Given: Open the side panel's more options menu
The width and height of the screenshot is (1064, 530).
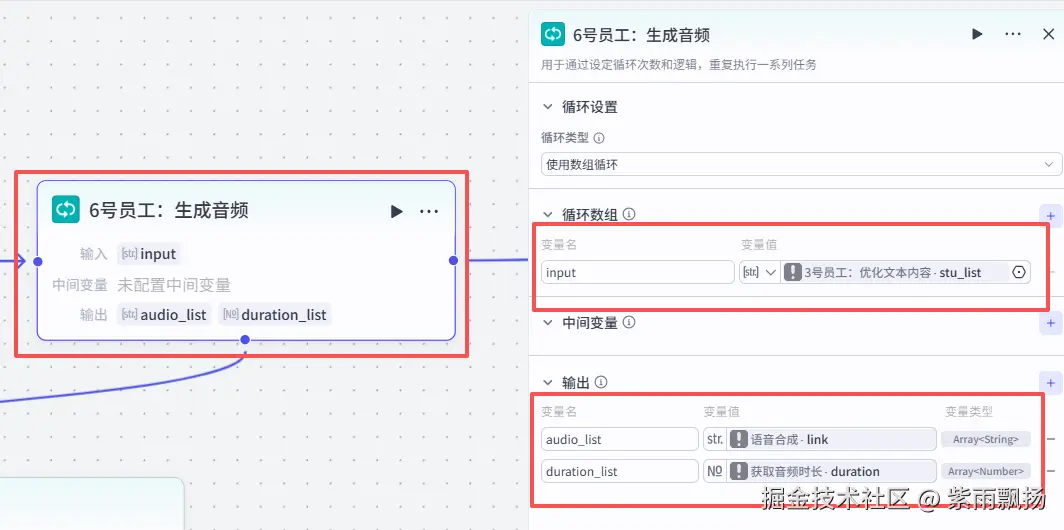Looking at the screenshot, I should [x=1013, y=34].
